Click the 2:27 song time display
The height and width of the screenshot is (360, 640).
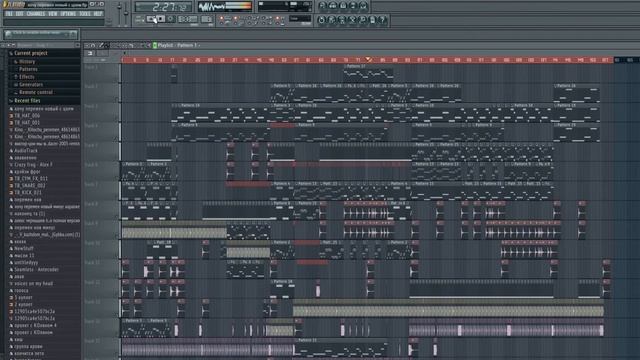tap(164, 7)
